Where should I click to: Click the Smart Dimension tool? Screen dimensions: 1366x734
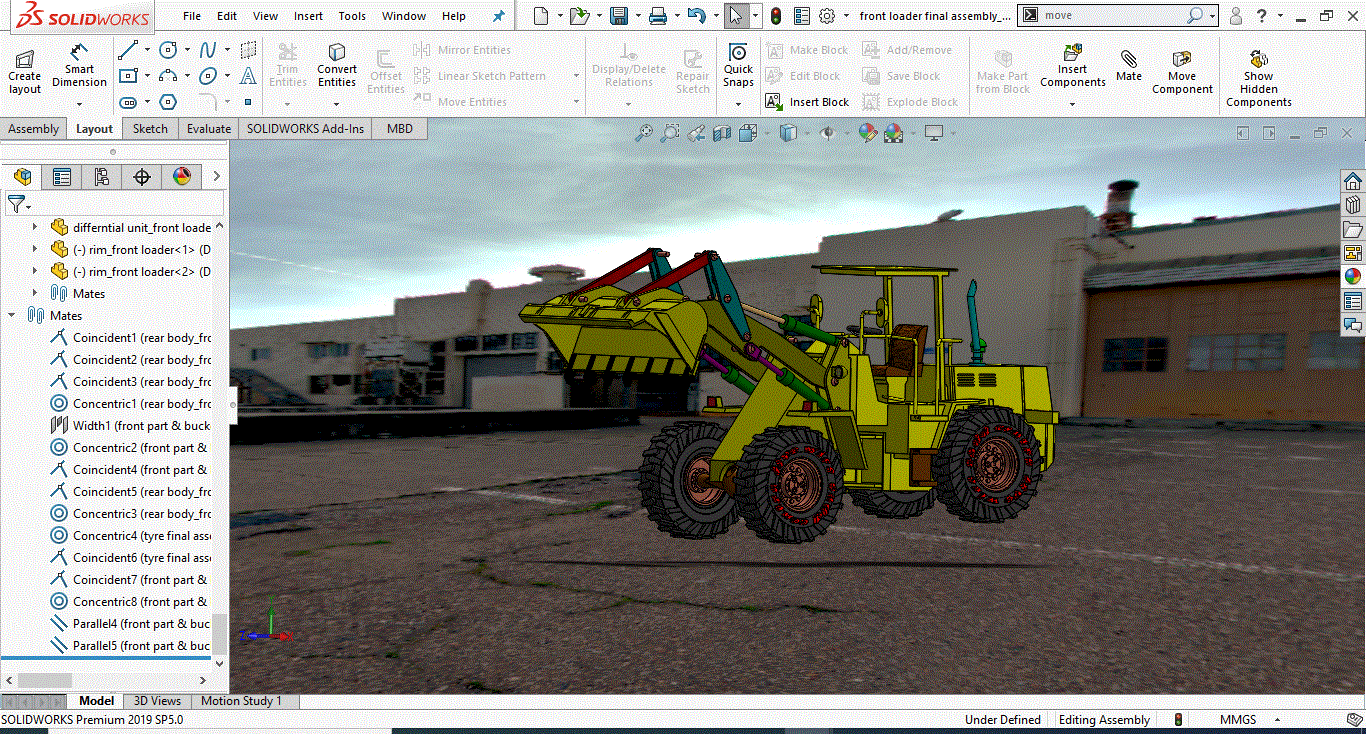(79, 66)
